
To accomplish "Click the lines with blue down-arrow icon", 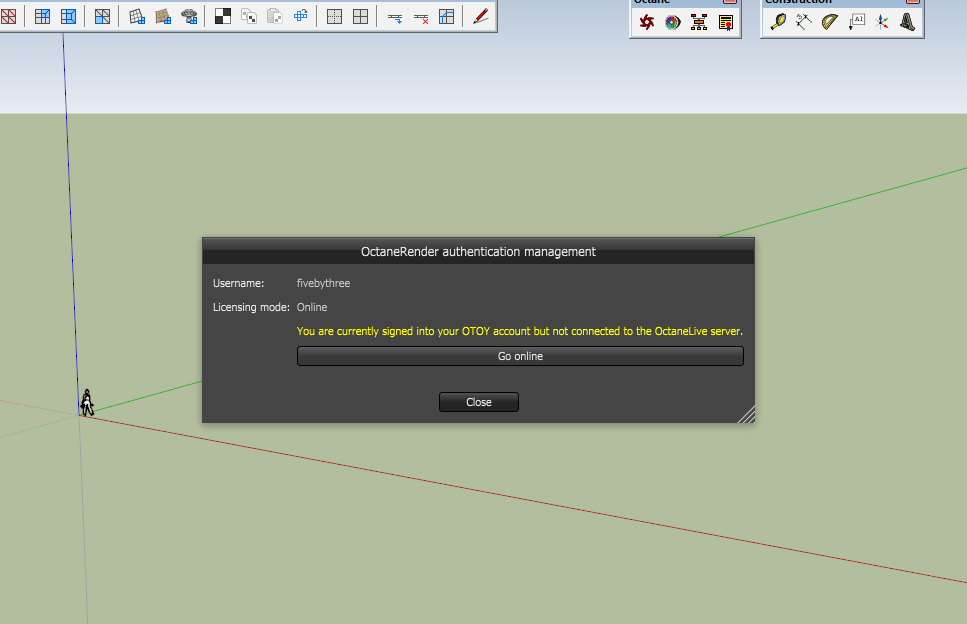I will (x=395, y=17).
